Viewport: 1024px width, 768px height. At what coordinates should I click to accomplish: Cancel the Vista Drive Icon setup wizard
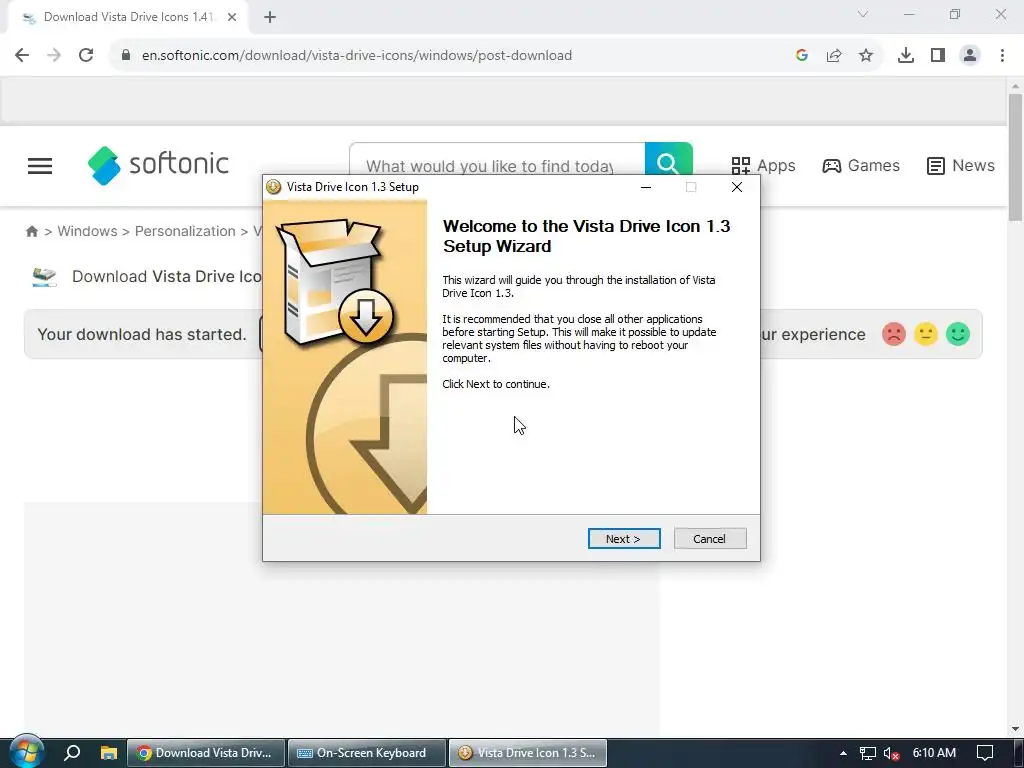click(x=710, y=539)
